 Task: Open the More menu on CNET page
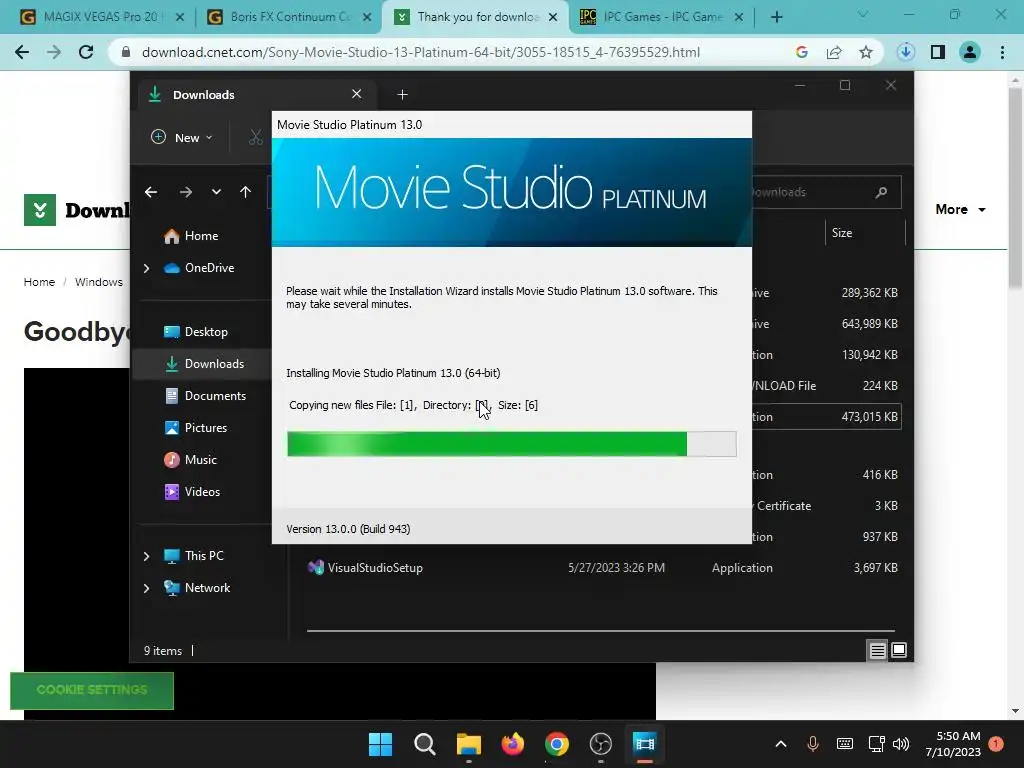960,210
